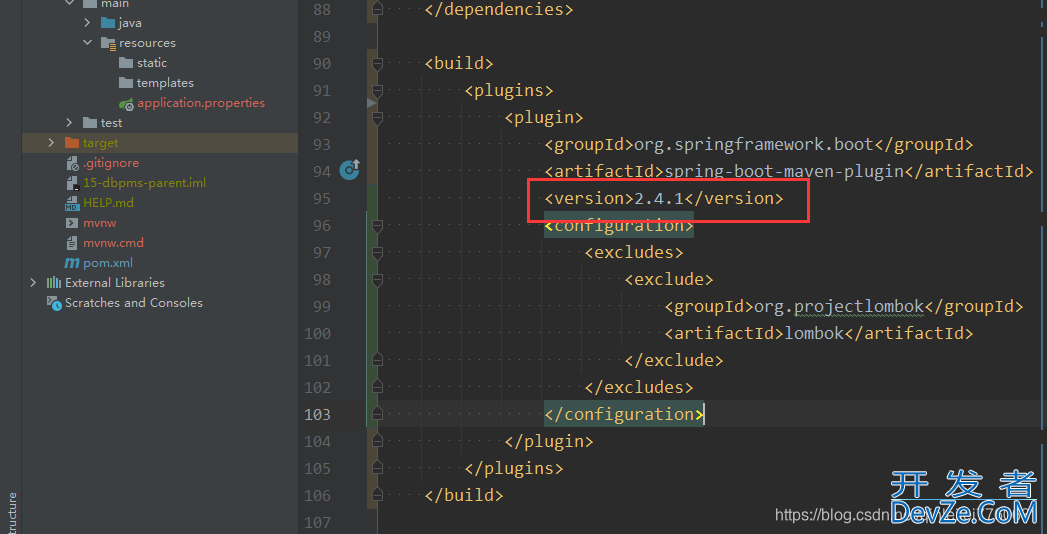Fold the build tag at line 90
Image resolution: width=1047 pixels, height=534 pixels.
(377, 63)
